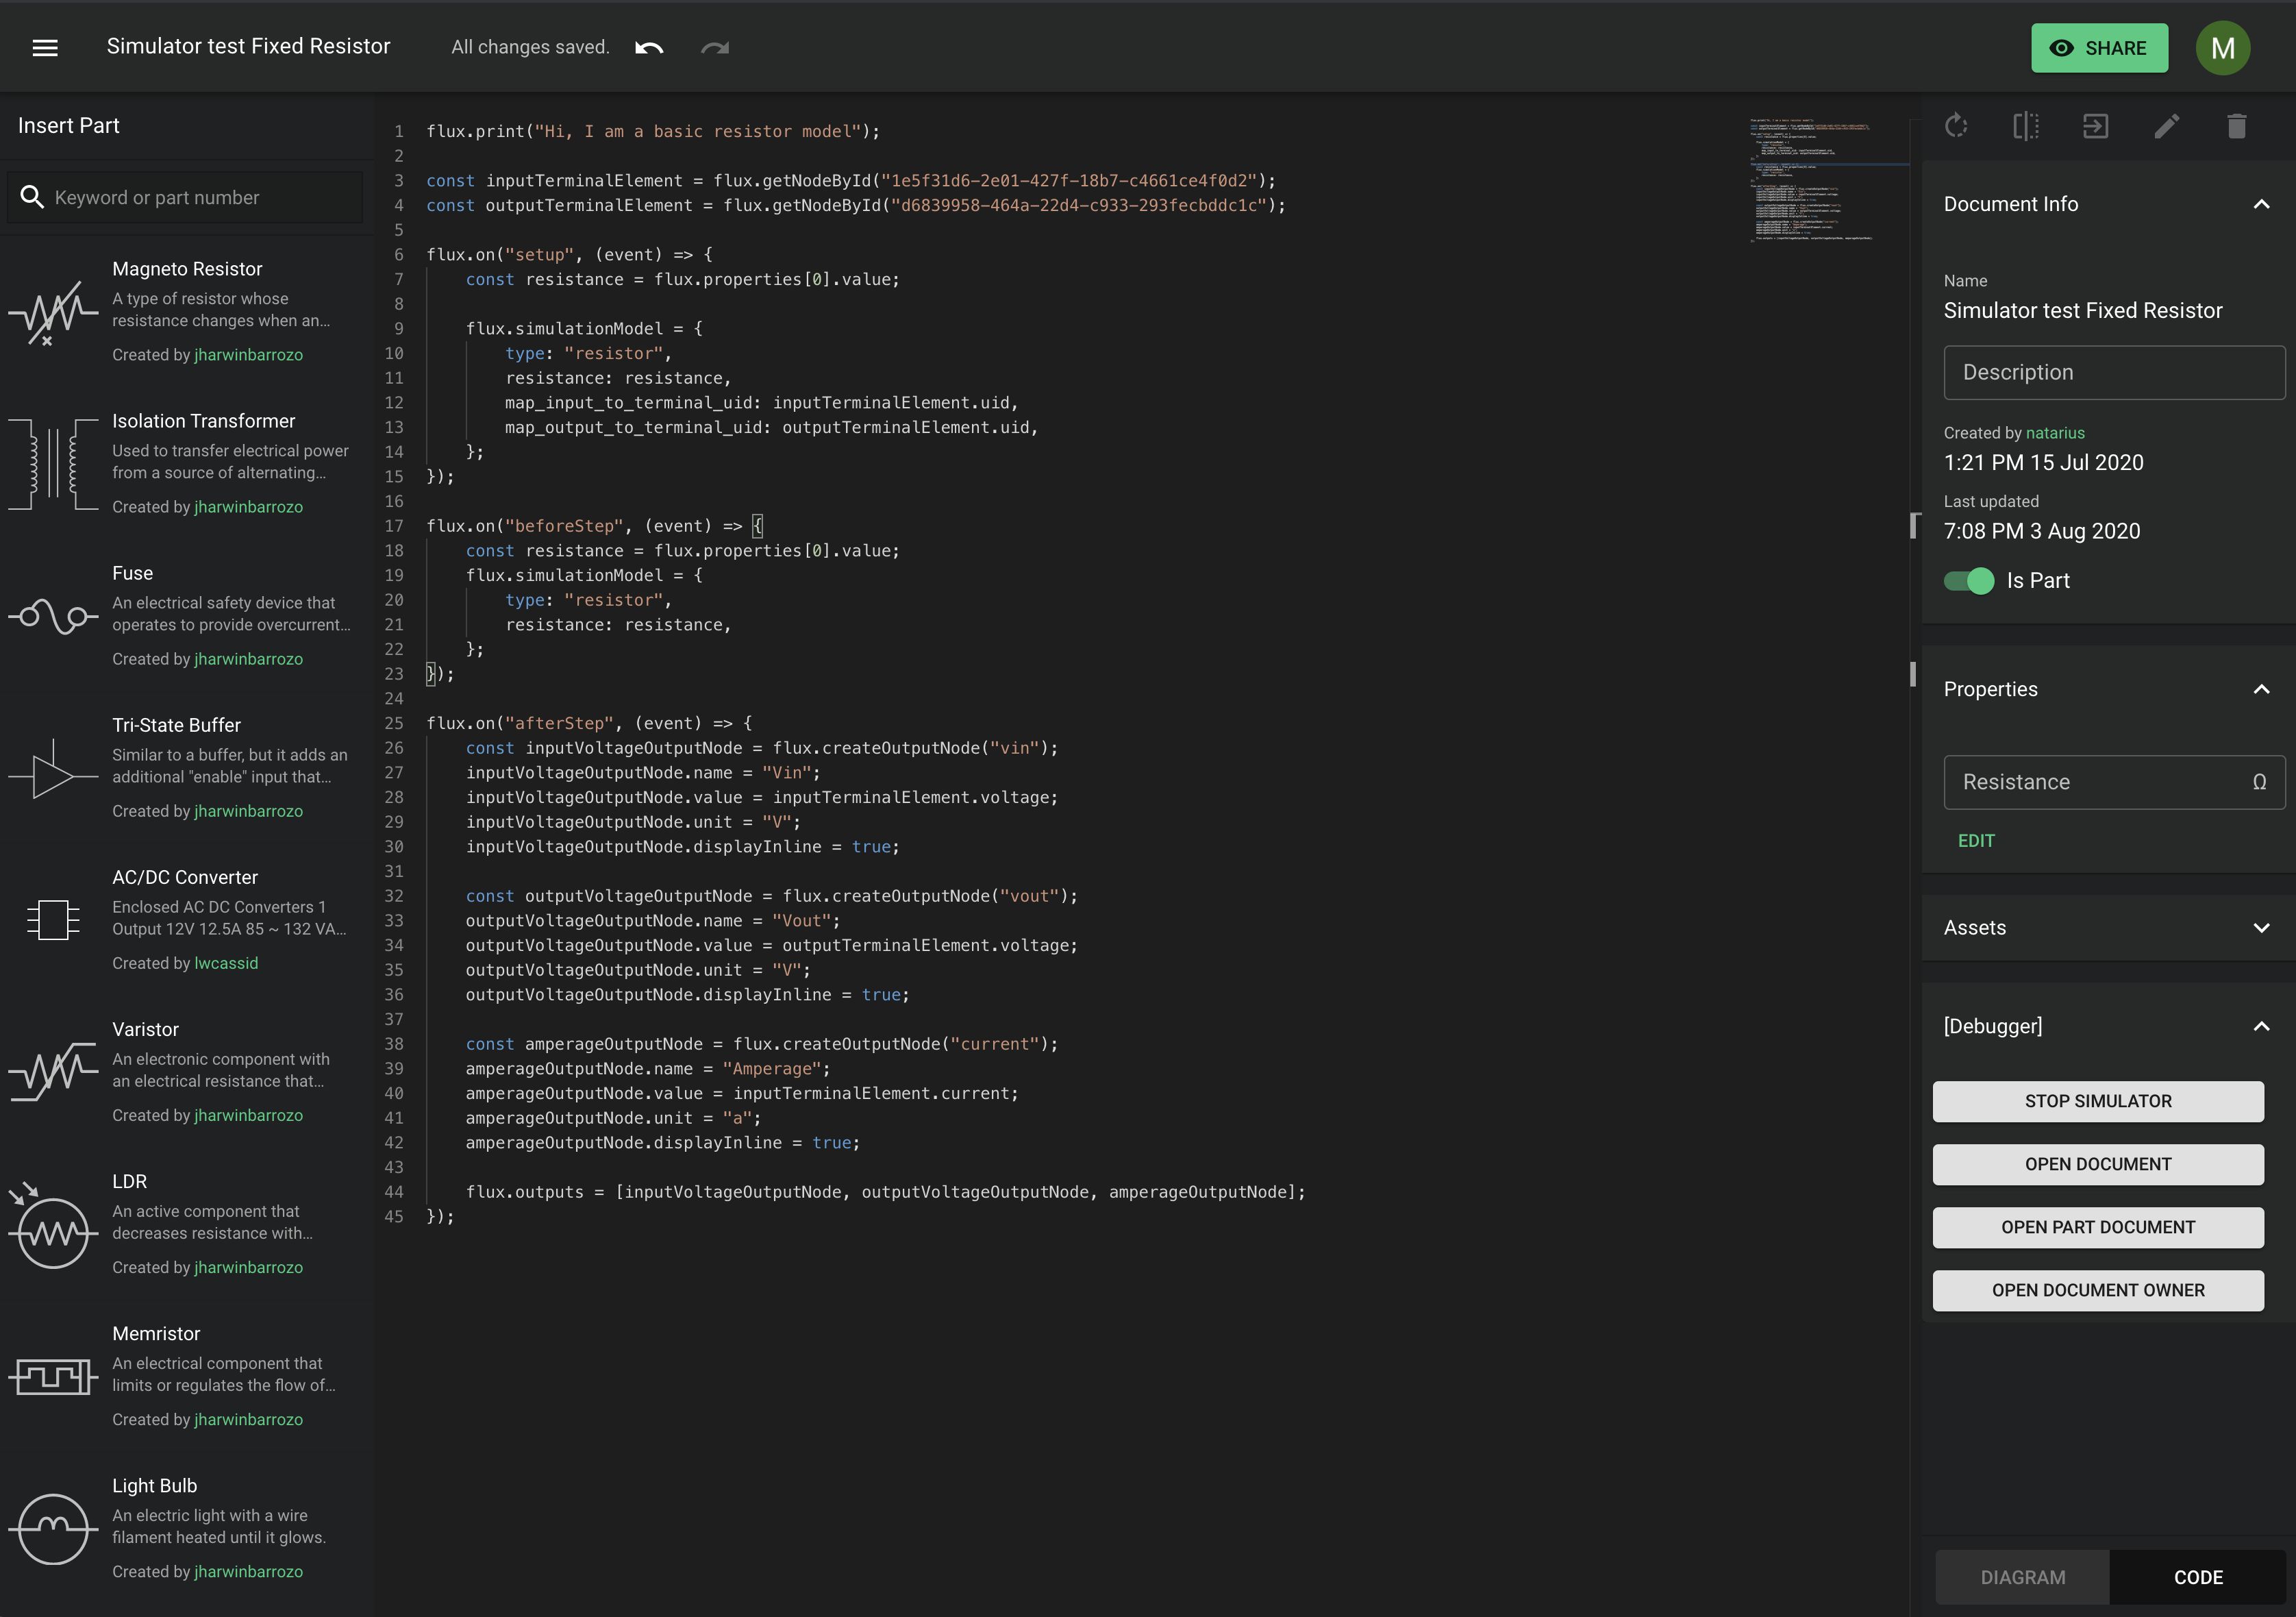
Task: Click OPEN DOCUMENT button
Action: tap(2098, 1164)
